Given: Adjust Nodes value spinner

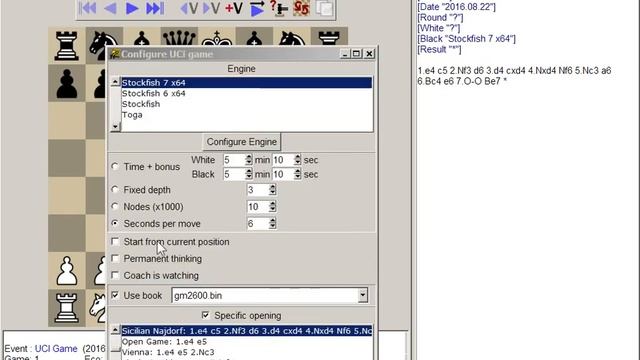Looking at the screenshot, I should pyautogui.click(x=272, y=207).
